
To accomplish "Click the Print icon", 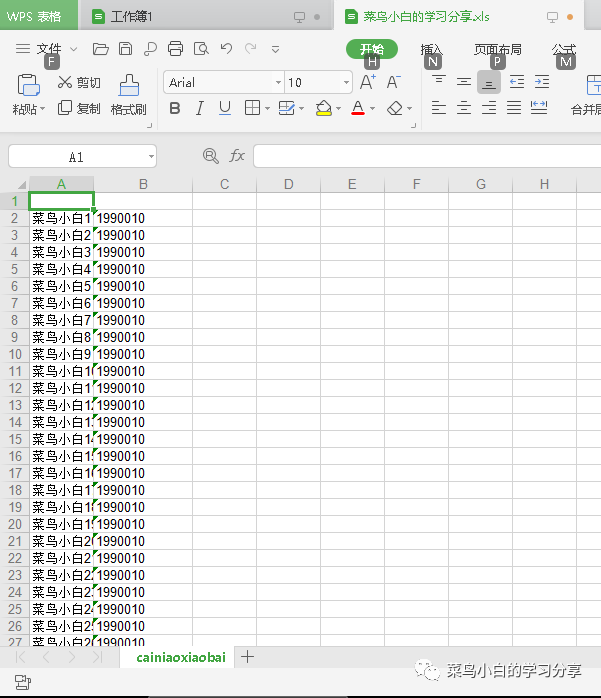I will coord(175,49).
